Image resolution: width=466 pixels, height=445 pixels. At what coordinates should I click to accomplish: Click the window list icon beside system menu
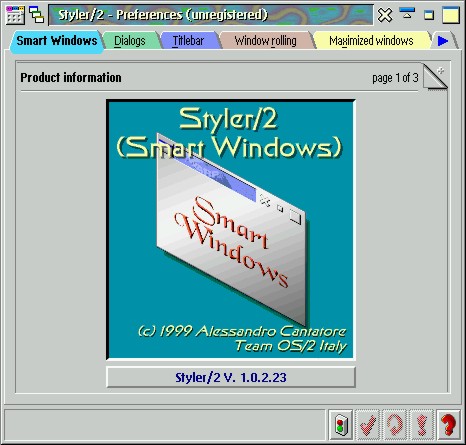[36, 15]
